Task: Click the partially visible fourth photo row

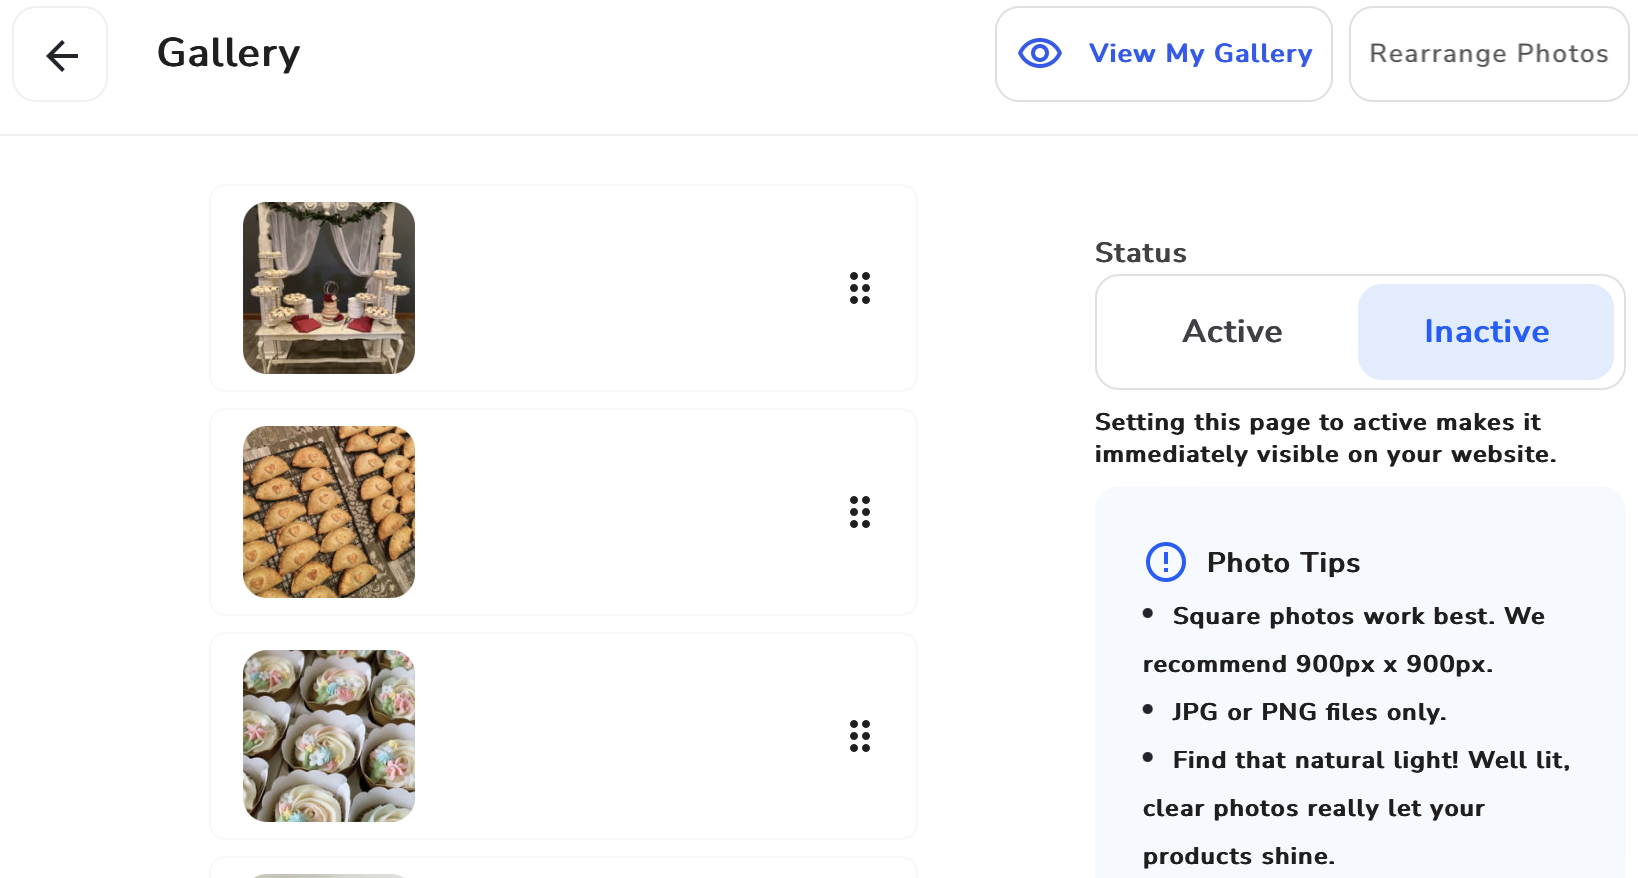Action: point(564,868)
